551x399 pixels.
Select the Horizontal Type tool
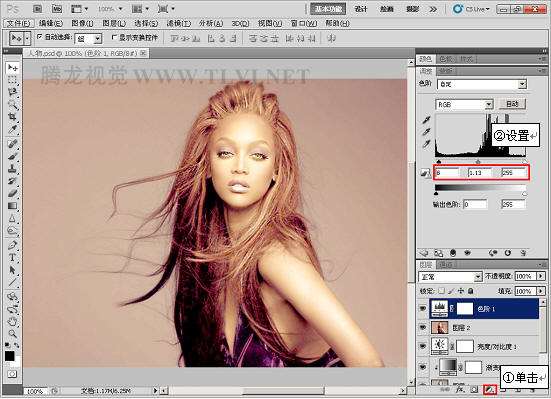(x=13, y=257)
